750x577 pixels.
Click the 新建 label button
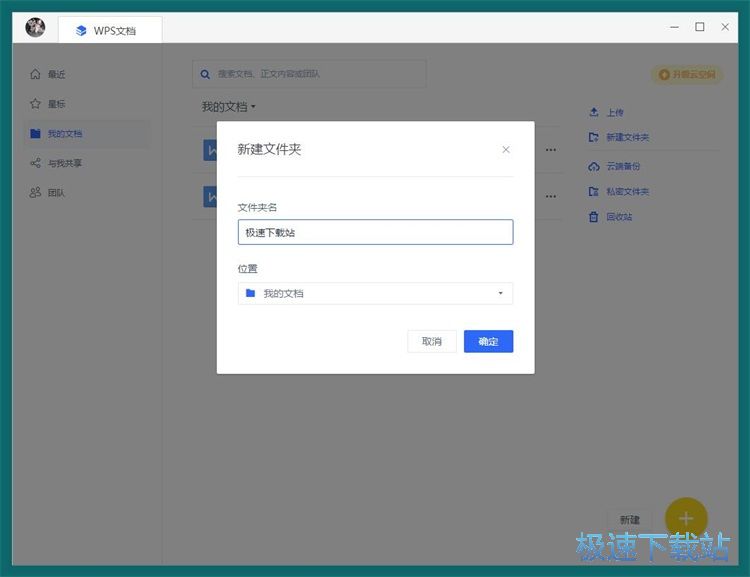629,520
